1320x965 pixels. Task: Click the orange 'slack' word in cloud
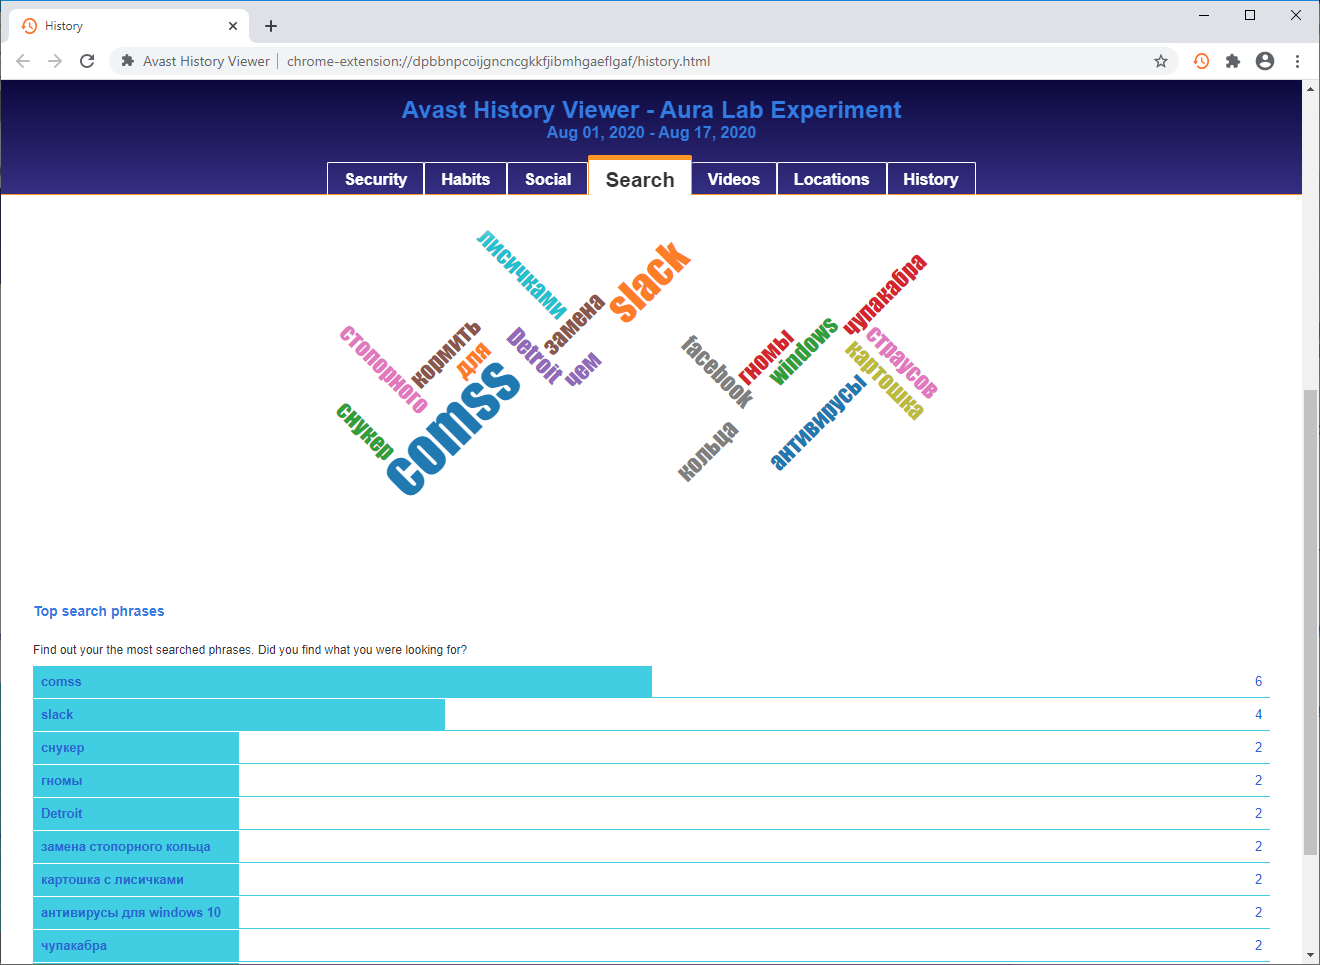[x=650, y=281]
